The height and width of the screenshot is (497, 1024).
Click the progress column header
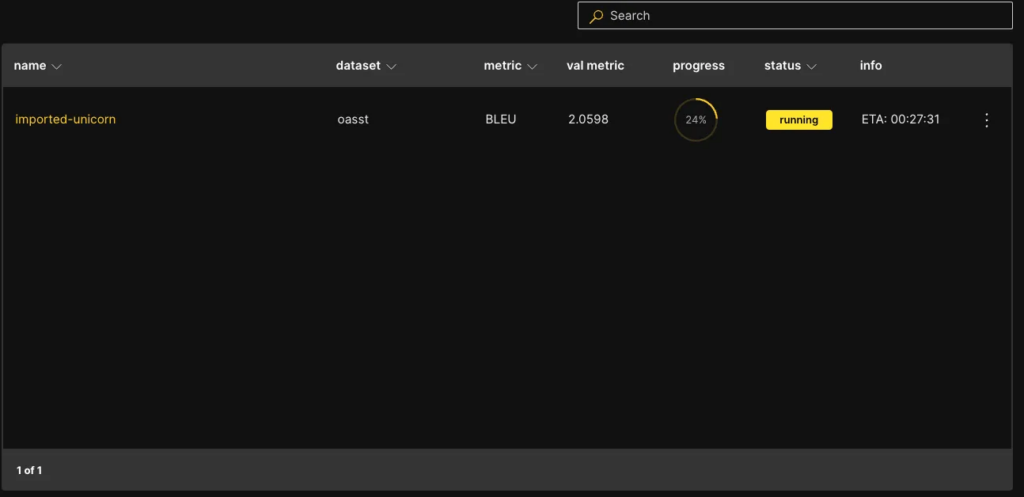(698, 66)
